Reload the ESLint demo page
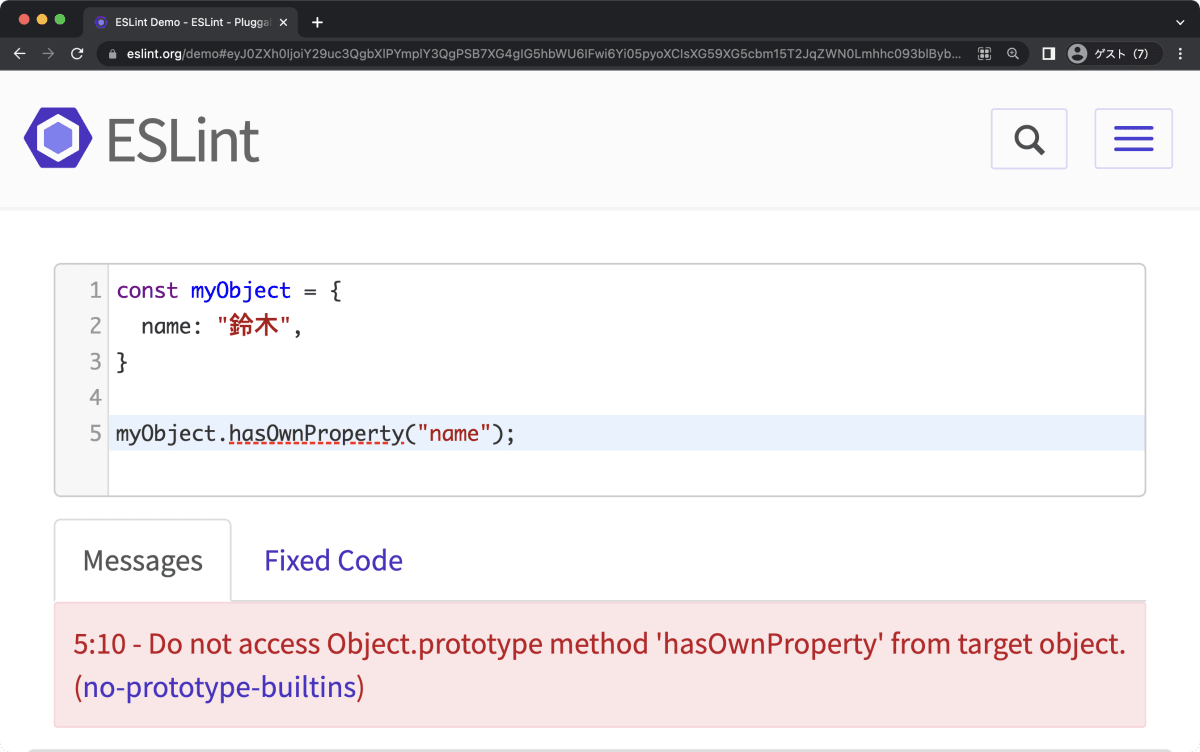1200x752 pixels. (77, 54)
